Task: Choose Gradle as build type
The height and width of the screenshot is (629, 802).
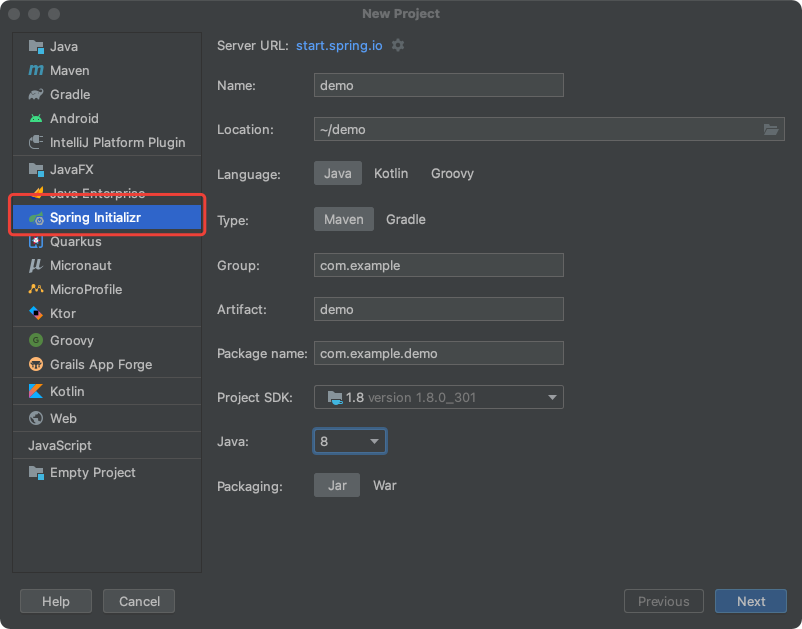Action: pos(406,219)
